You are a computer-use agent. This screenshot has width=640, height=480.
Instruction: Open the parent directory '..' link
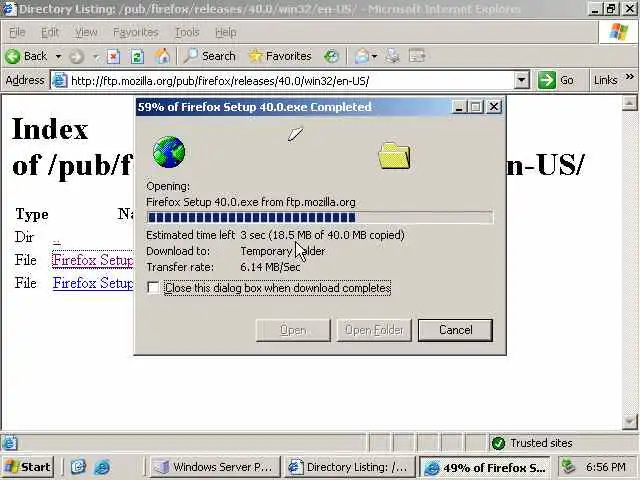point(56,239)
